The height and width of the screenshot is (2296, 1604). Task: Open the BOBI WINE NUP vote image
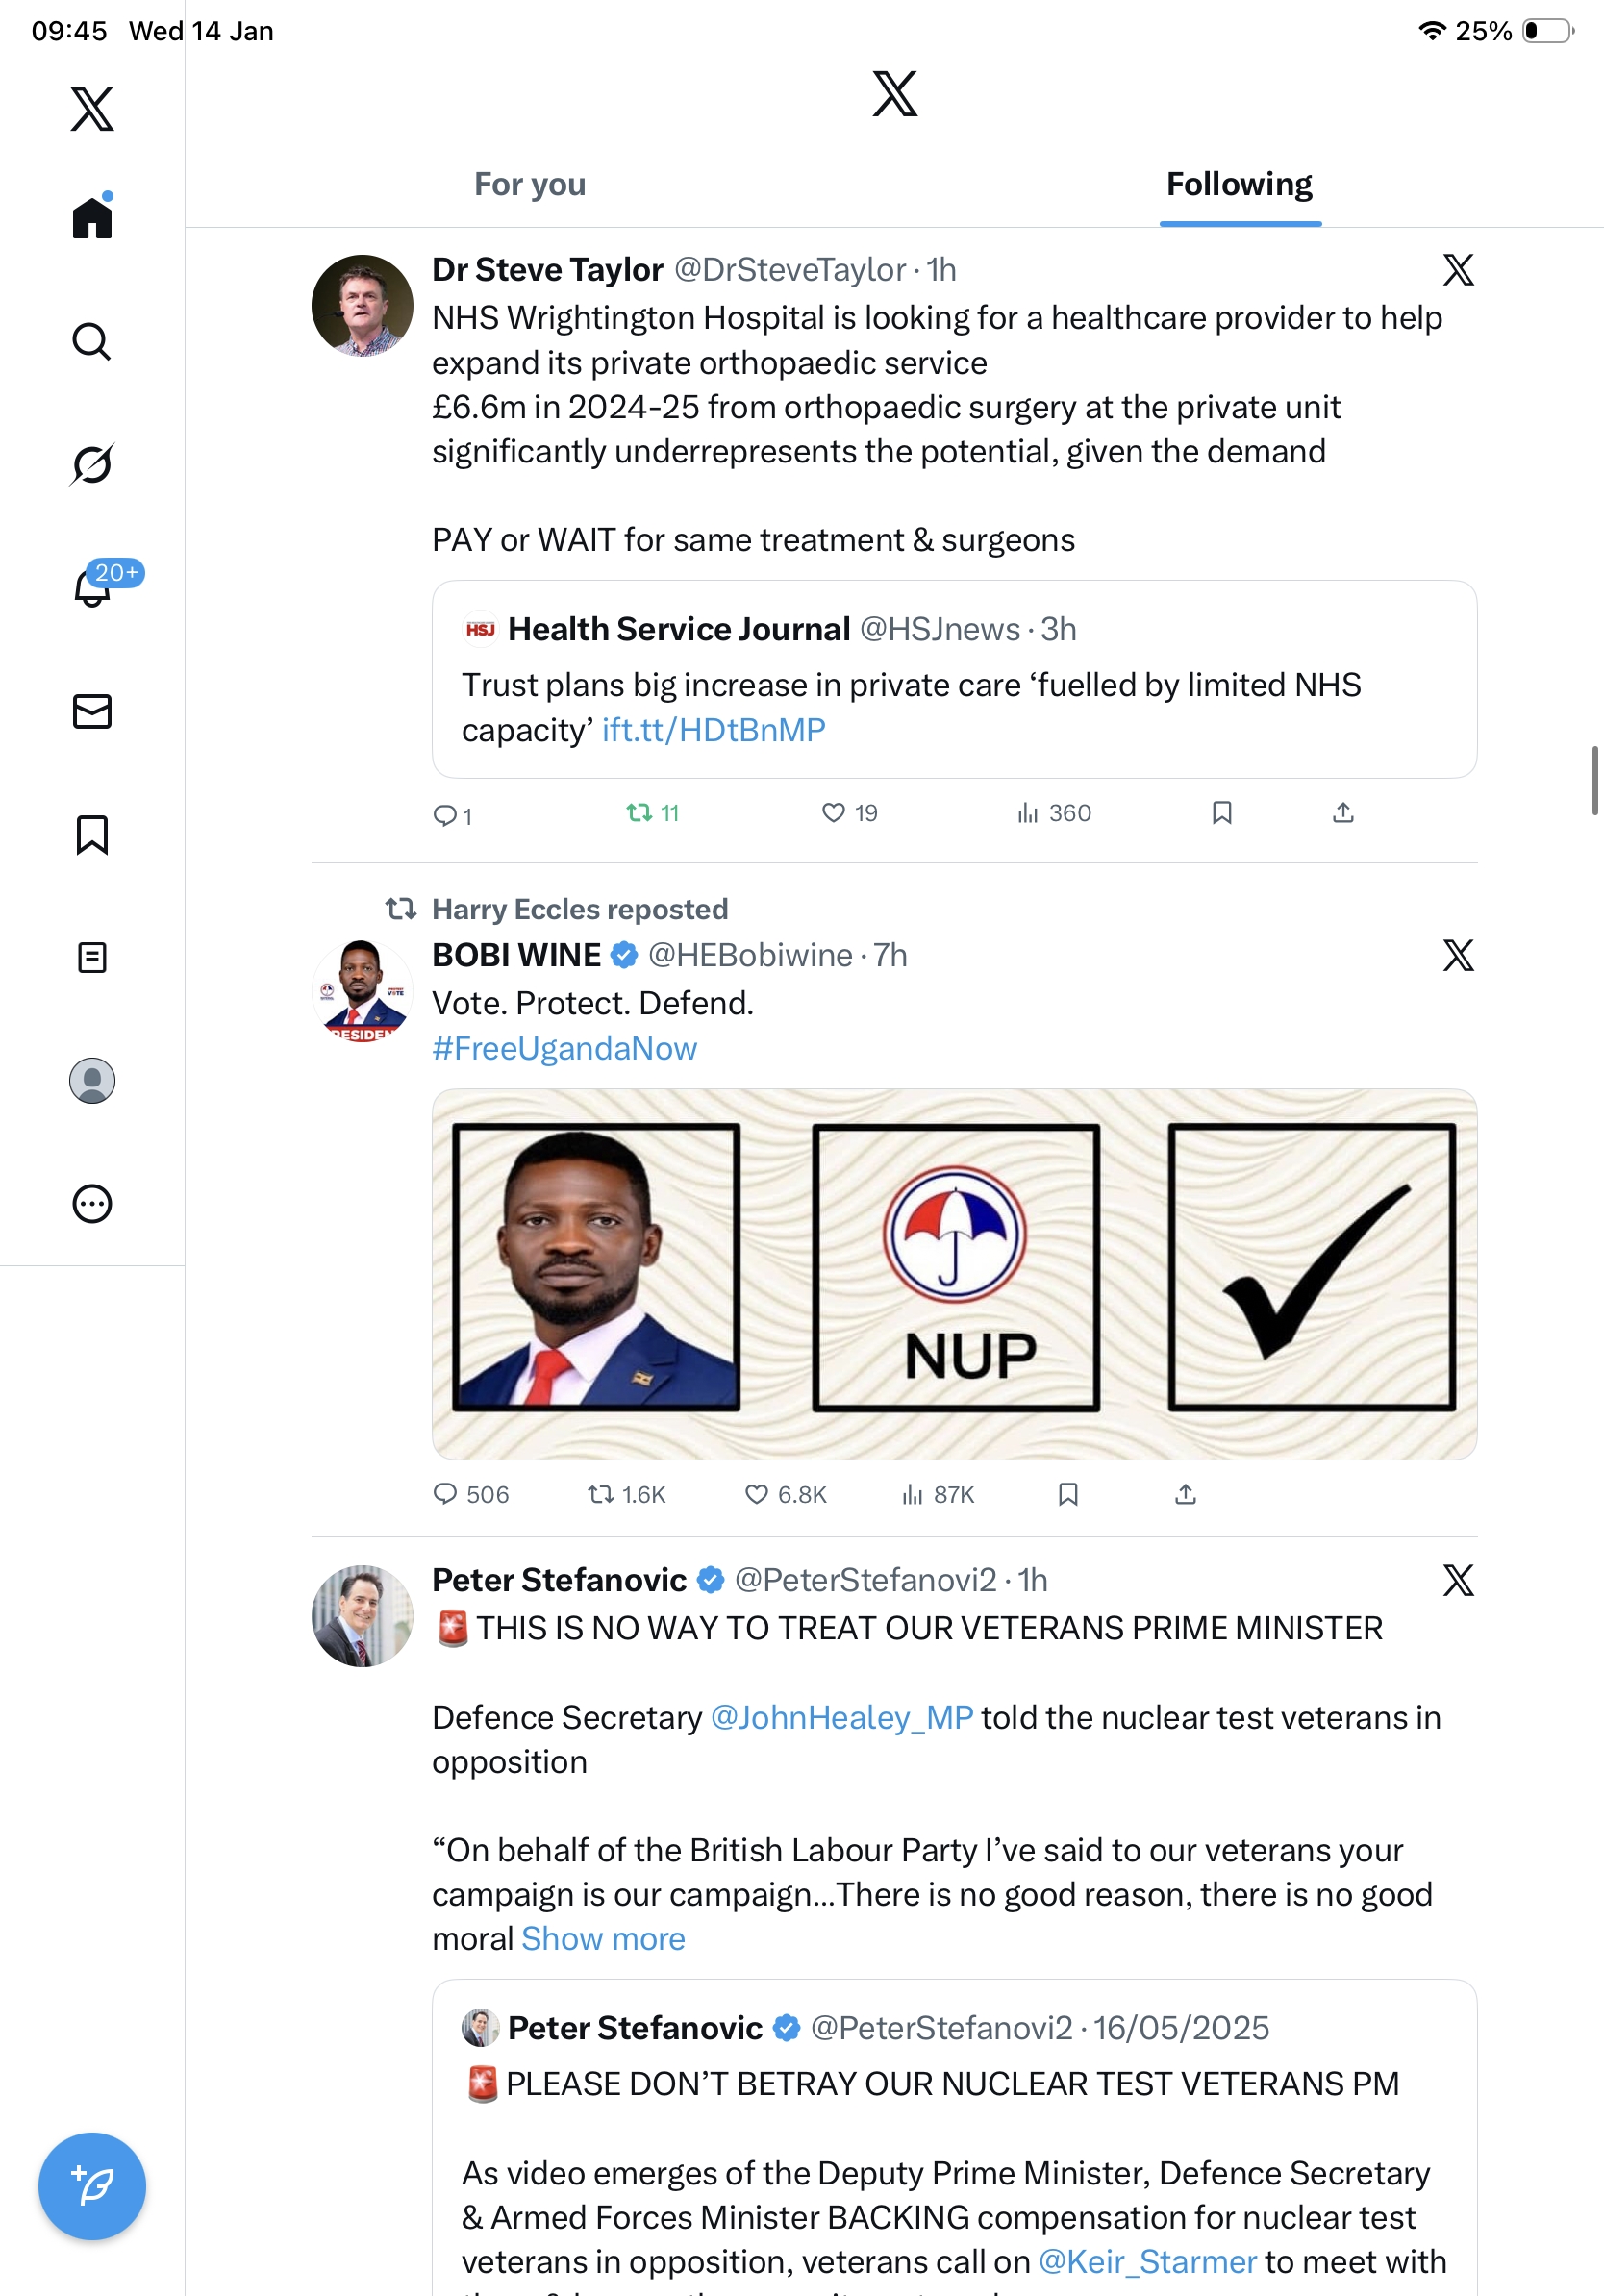(x=954, y=1273)
